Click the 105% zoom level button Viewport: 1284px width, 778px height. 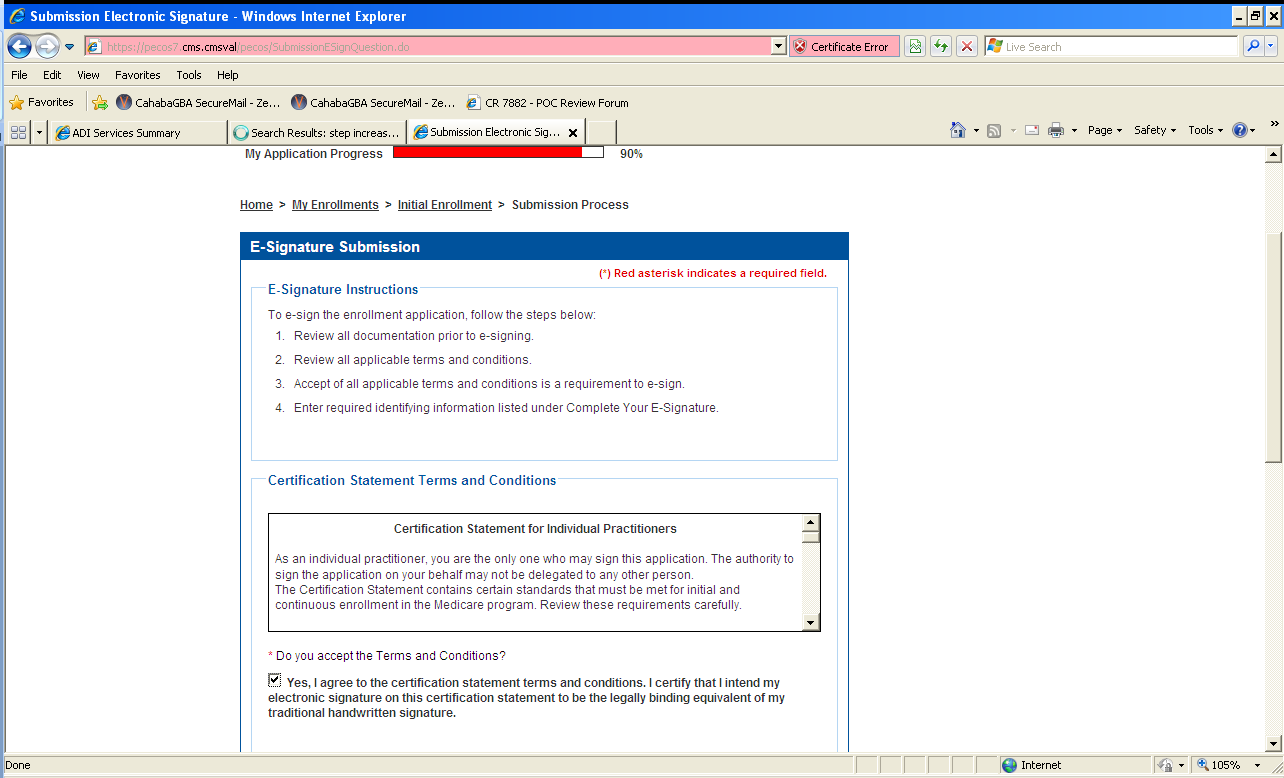(1219, 765)
